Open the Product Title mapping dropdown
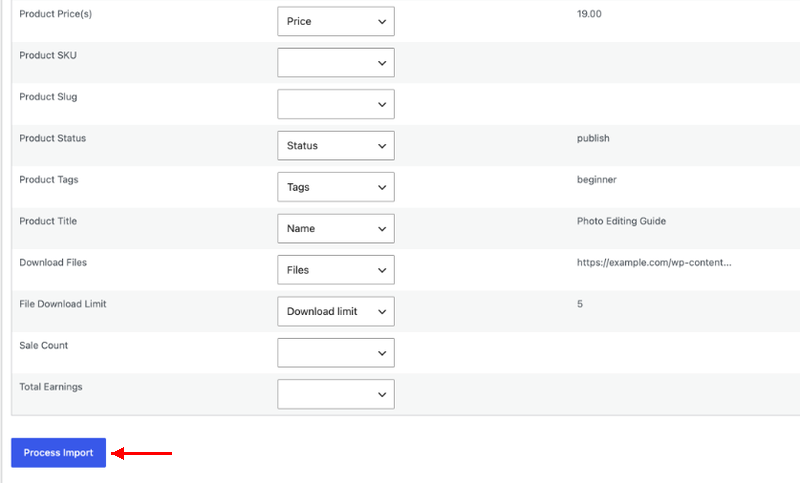The height and width of the screenshot is (483, 800). [336, 228]
